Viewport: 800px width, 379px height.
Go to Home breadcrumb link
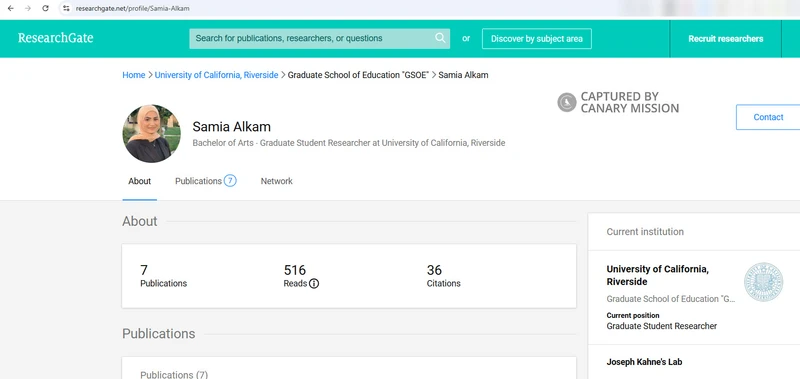134,75
